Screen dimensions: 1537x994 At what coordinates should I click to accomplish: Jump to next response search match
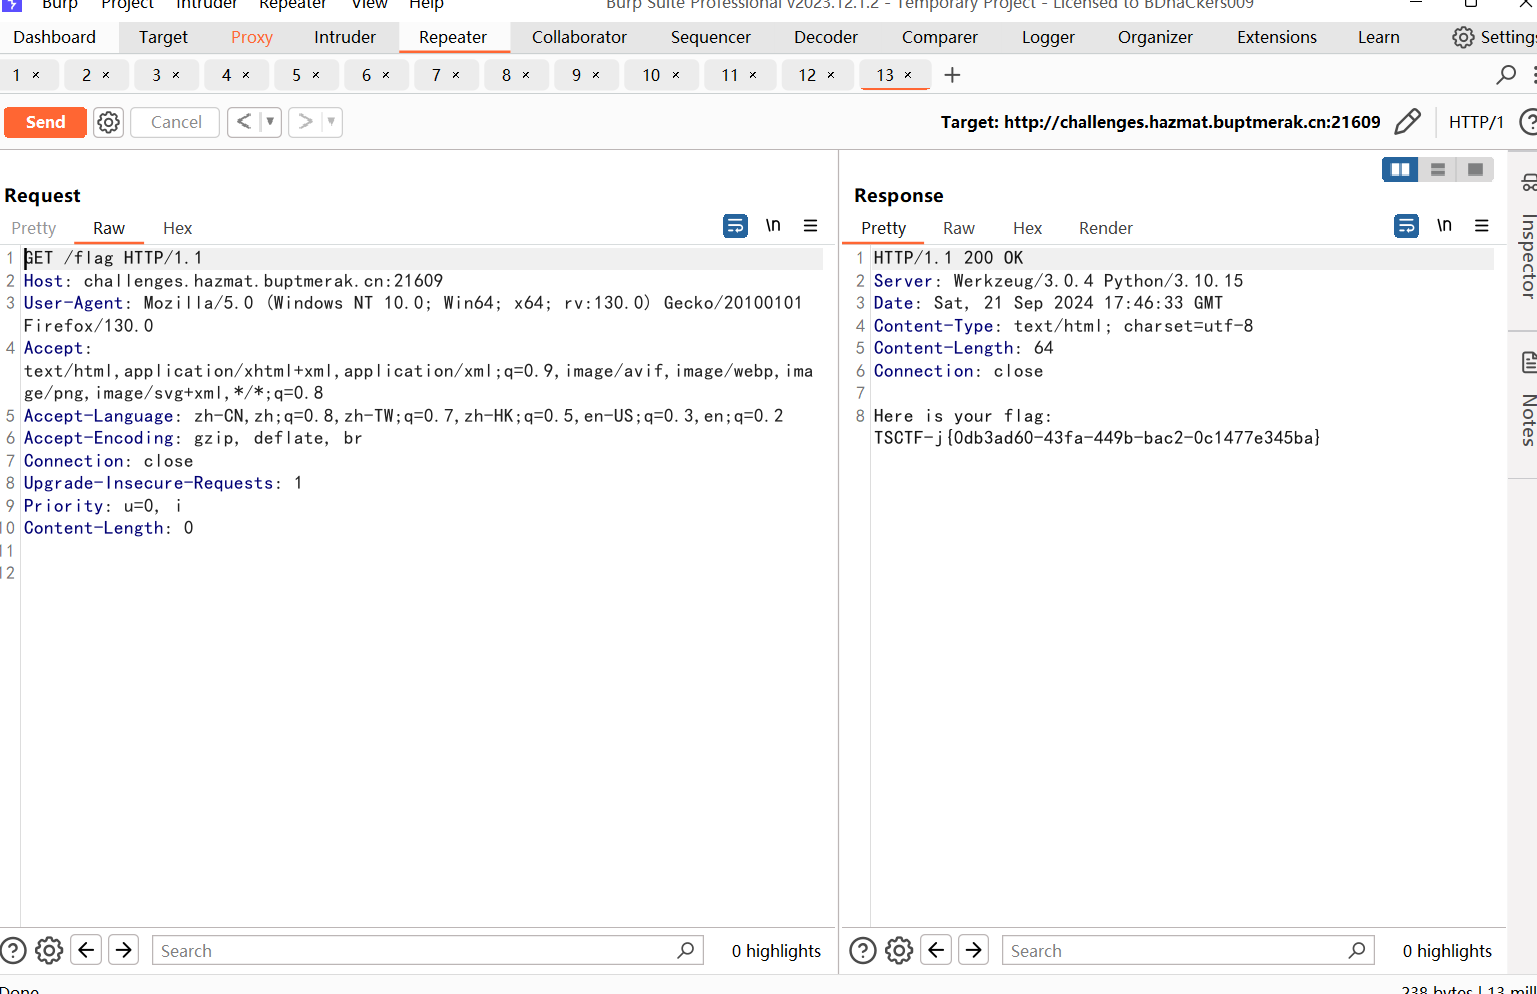974,950
